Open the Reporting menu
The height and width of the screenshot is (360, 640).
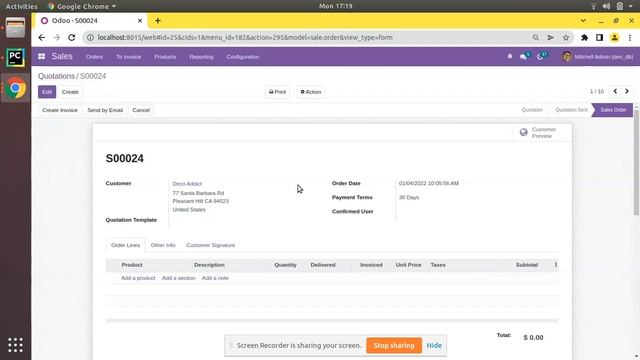click(x=201, y=57)
